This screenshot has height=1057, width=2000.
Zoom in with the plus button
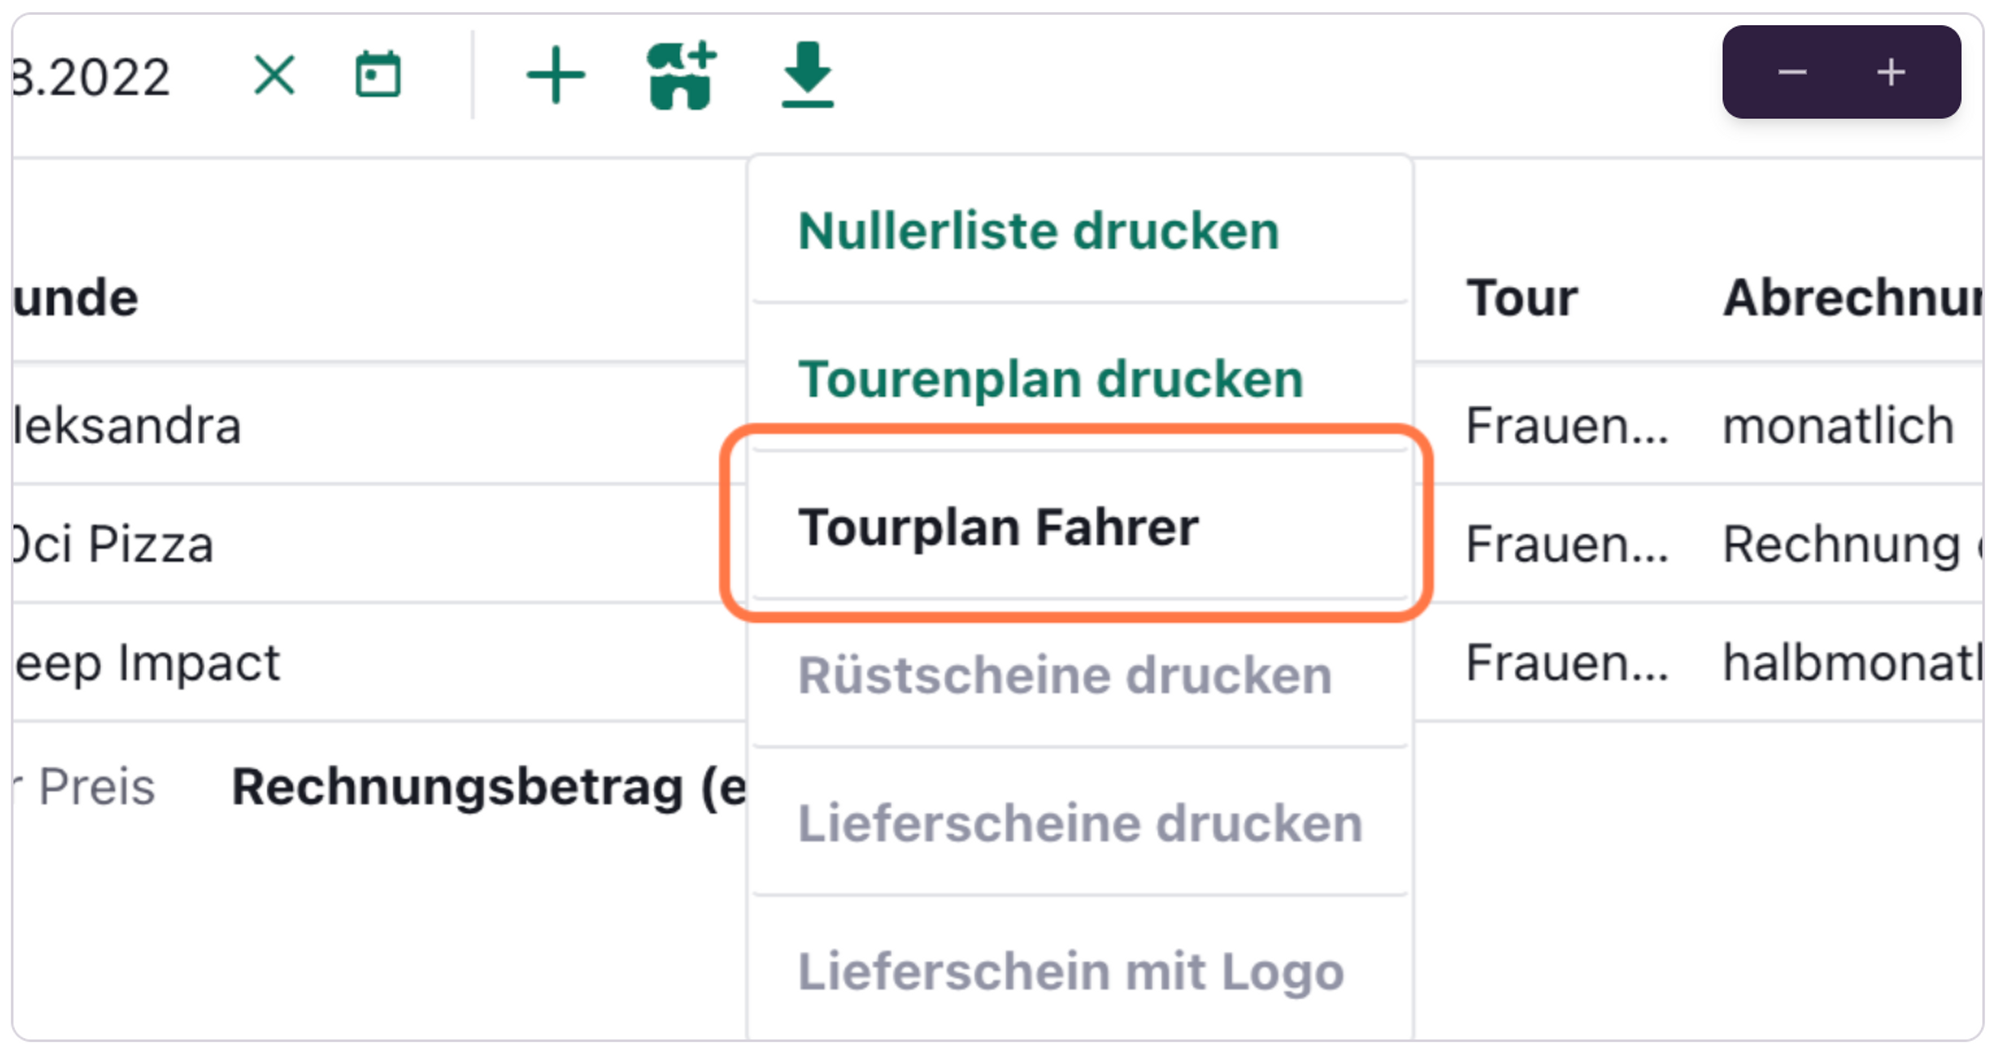pos(1890,73)
